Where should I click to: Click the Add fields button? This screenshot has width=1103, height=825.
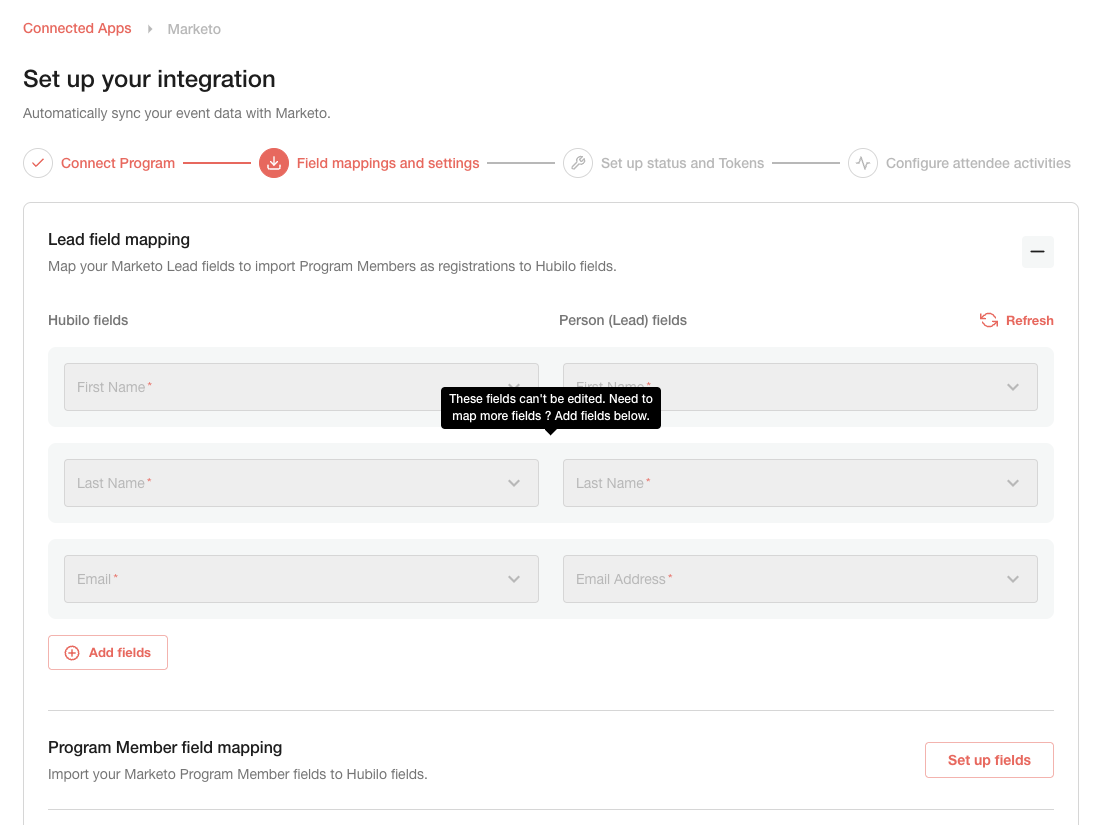[x=107, y=652]
